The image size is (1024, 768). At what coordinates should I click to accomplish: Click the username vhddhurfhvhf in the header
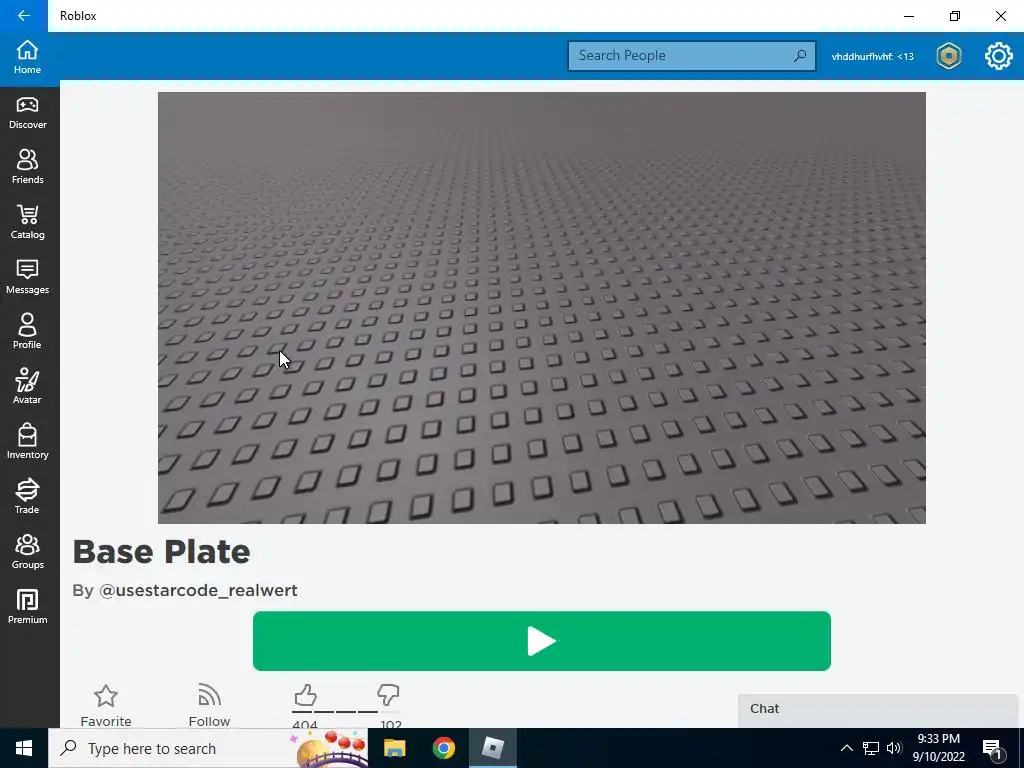coord(872,56)
